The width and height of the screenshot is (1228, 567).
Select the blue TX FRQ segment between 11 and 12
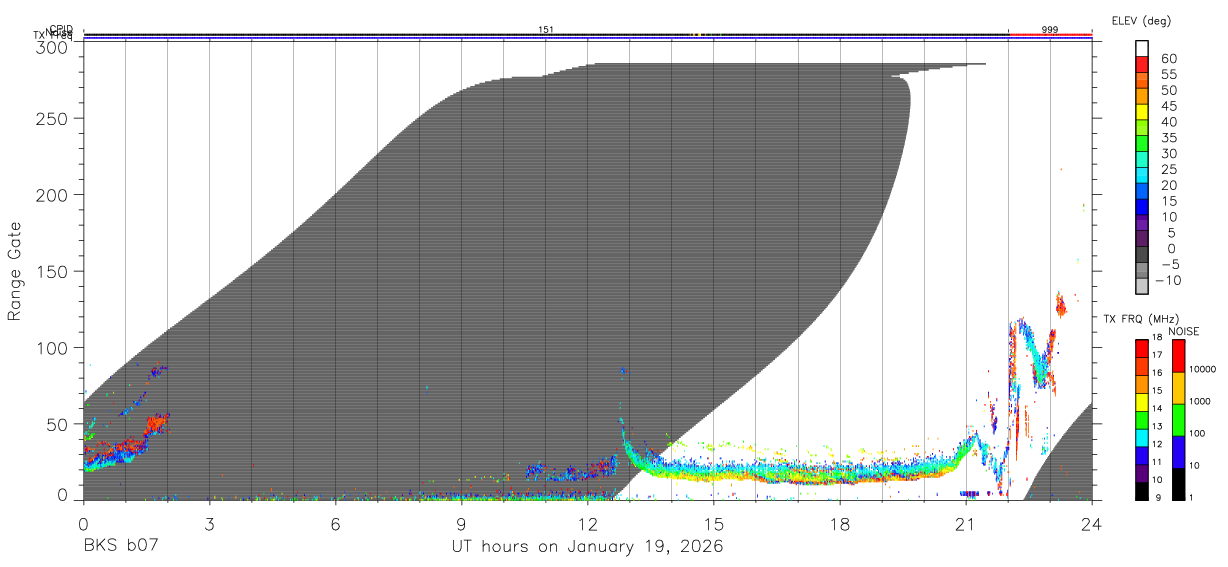(x=1142, y=454)
